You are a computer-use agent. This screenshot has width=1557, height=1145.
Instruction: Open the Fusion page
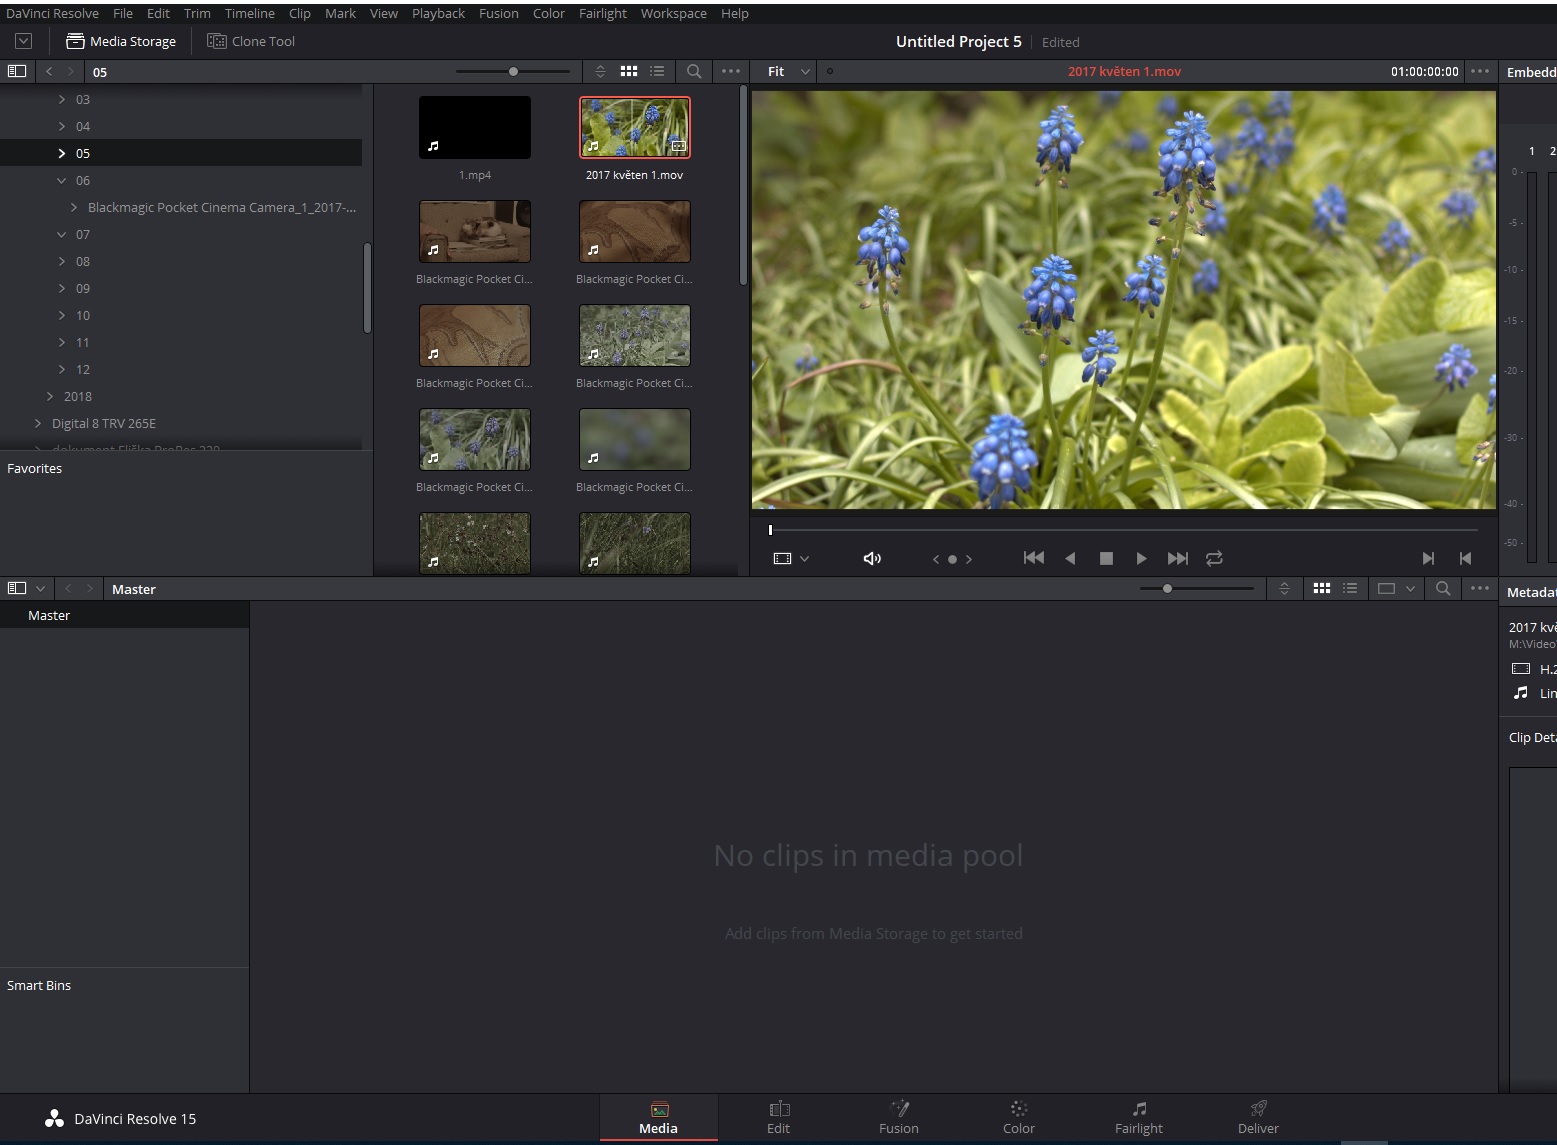[x=898, y=1117]
